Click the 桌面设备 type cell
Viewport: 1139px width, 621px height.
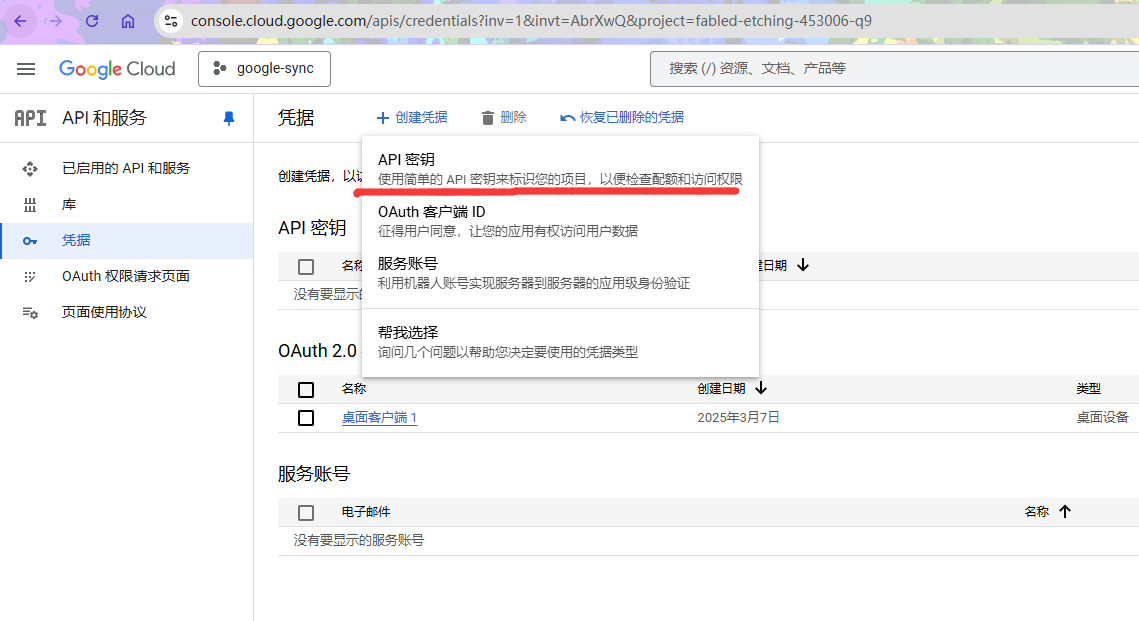(1103, 418)
